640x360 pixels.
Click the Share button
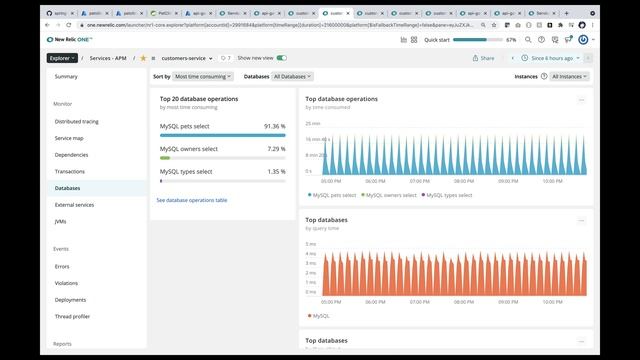pyautogui.click(x=483, y=58)
